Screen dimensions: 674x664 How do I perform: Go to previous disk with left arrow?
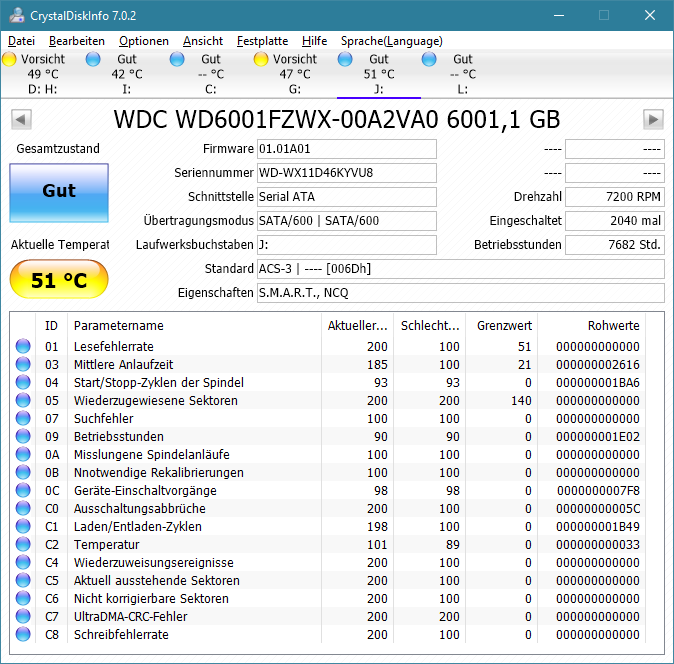tap(21, 119)
